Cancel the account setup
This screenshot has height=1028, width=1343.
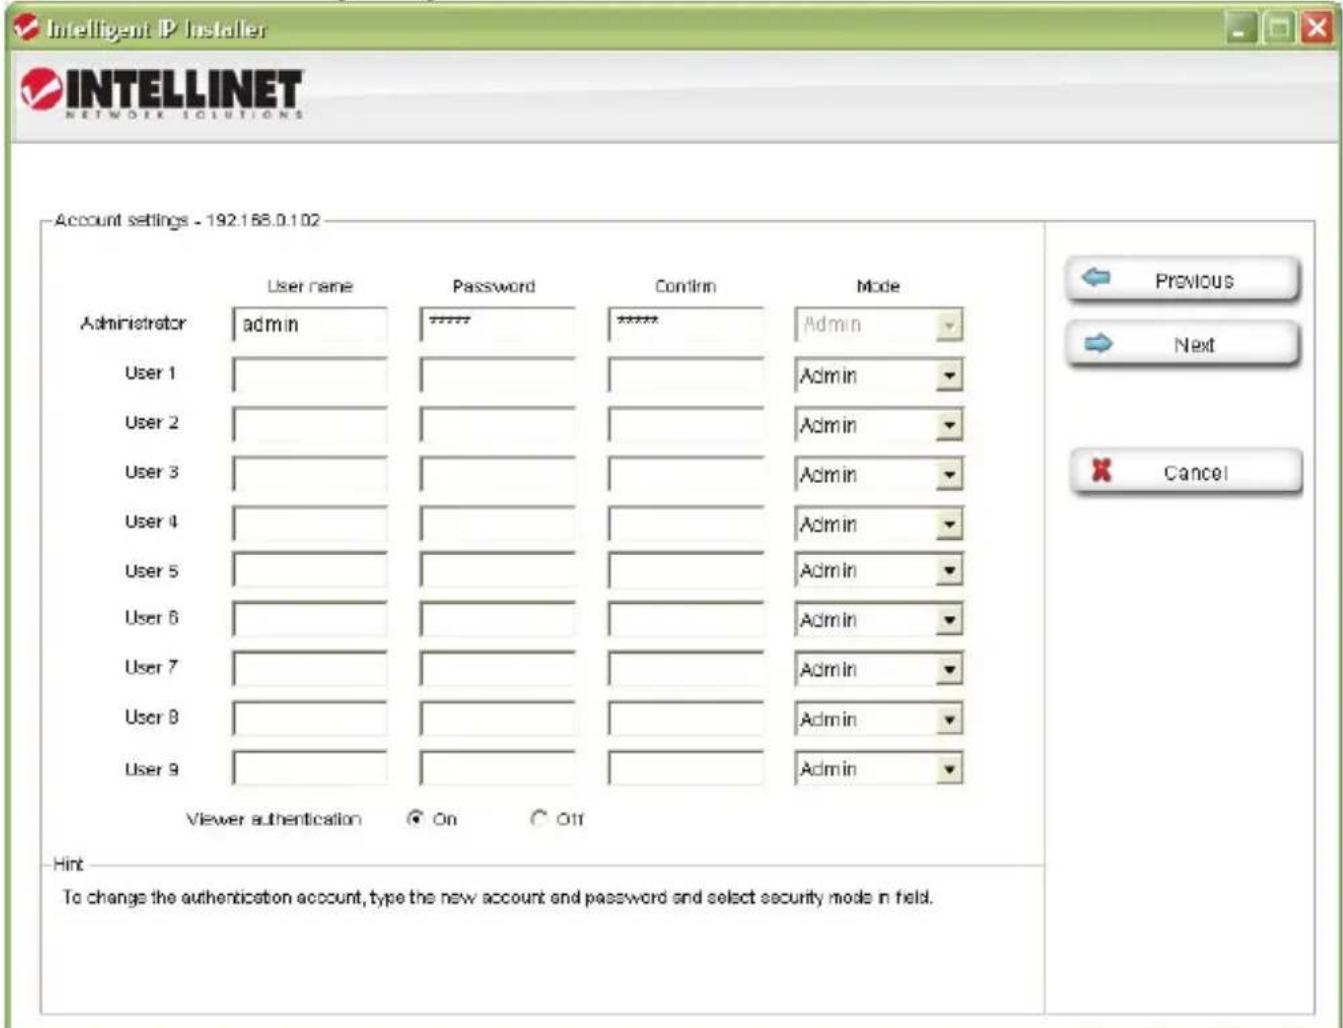tap(1186, 472)
